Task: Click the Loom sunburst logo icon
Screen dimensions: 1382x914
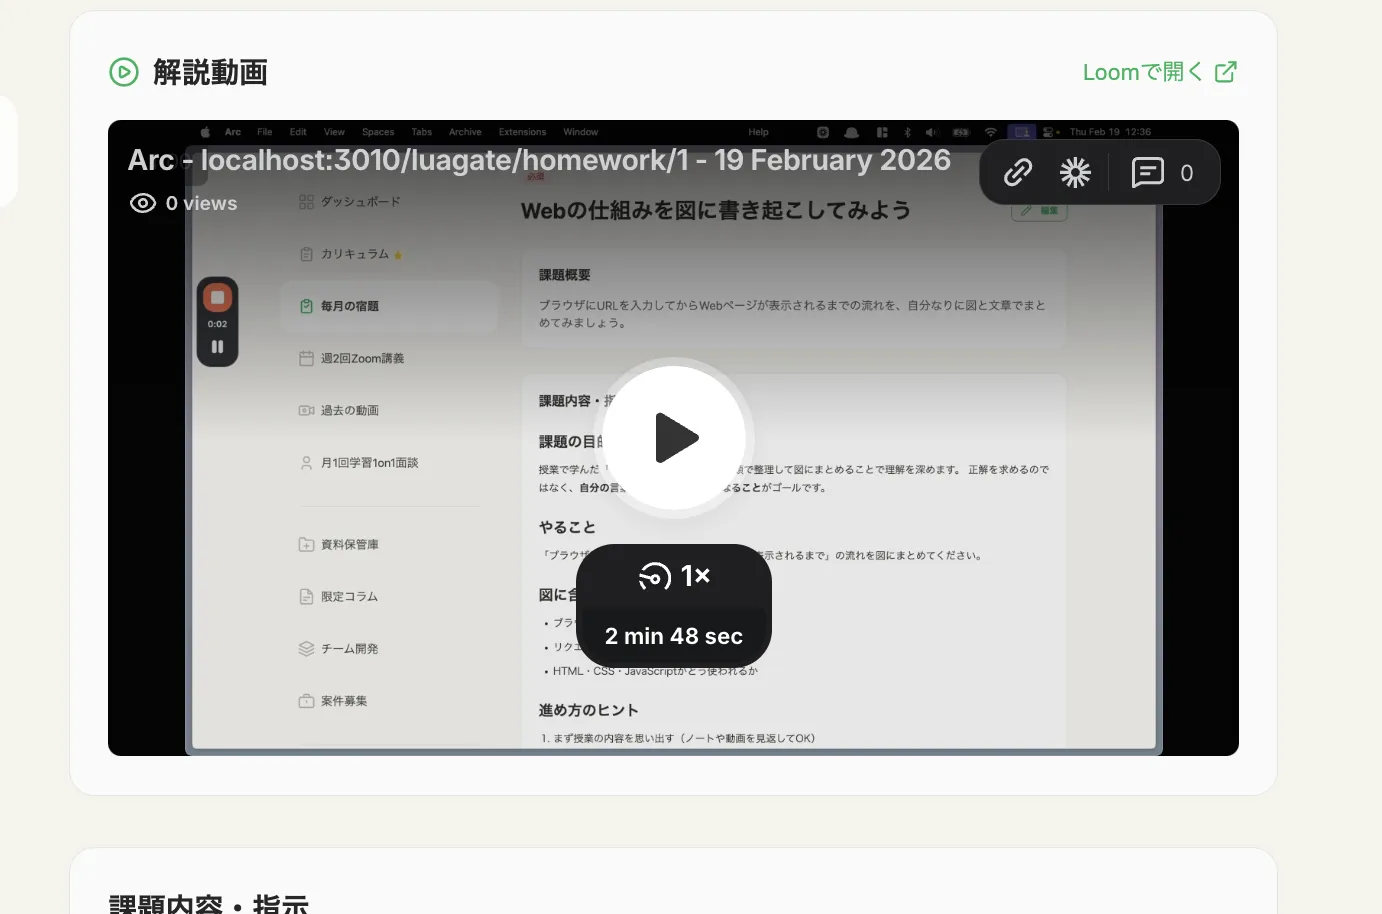Action: 1075,173
